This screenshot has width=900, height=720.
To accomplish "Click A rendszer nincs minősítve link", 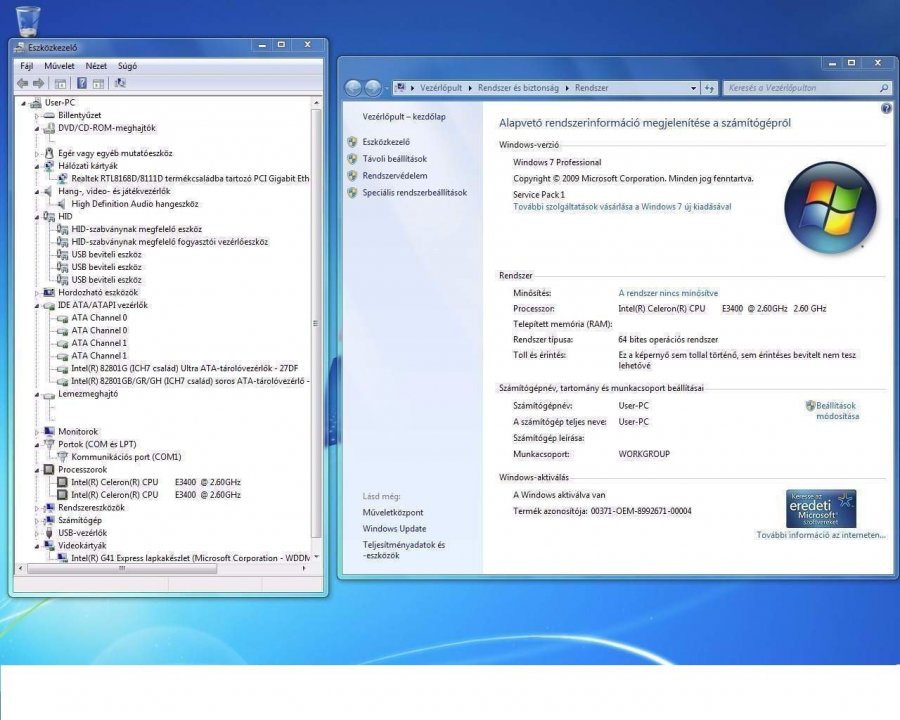I will click(668, 293).
